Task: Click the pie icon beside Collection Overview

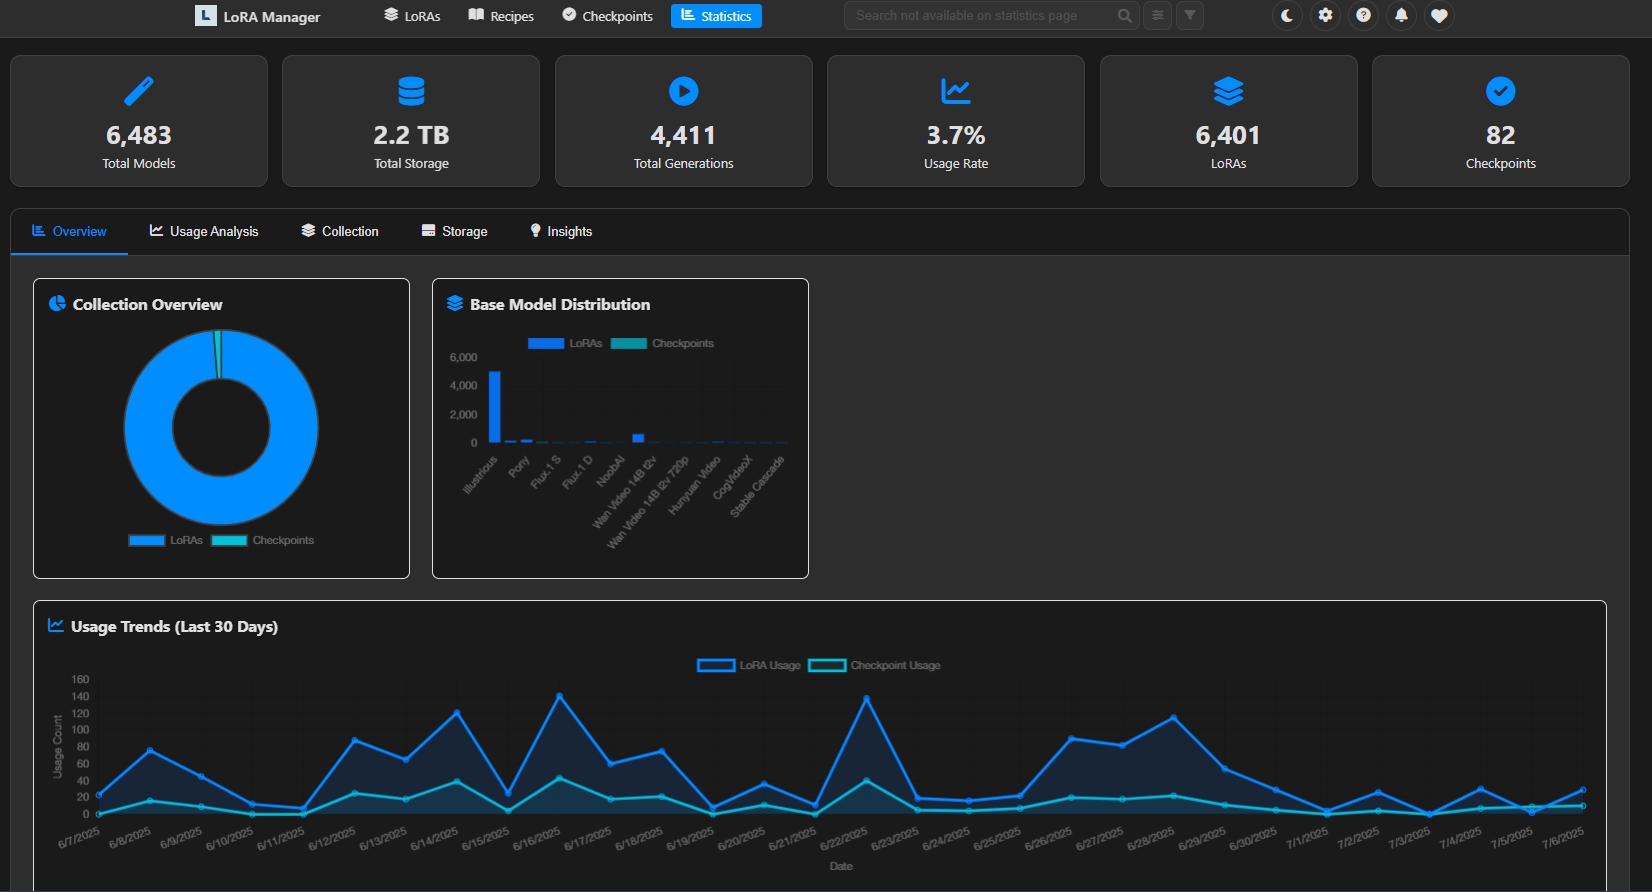Action: tap(57, 304)
